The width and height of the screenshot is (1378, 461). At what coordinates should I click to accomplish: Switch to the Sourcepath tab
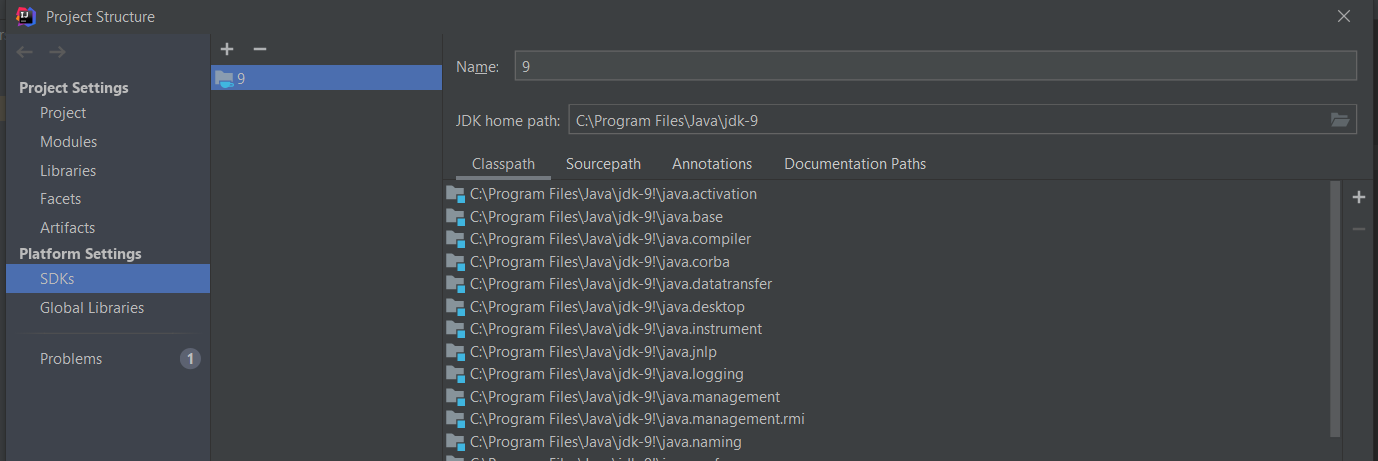point(603,164)
